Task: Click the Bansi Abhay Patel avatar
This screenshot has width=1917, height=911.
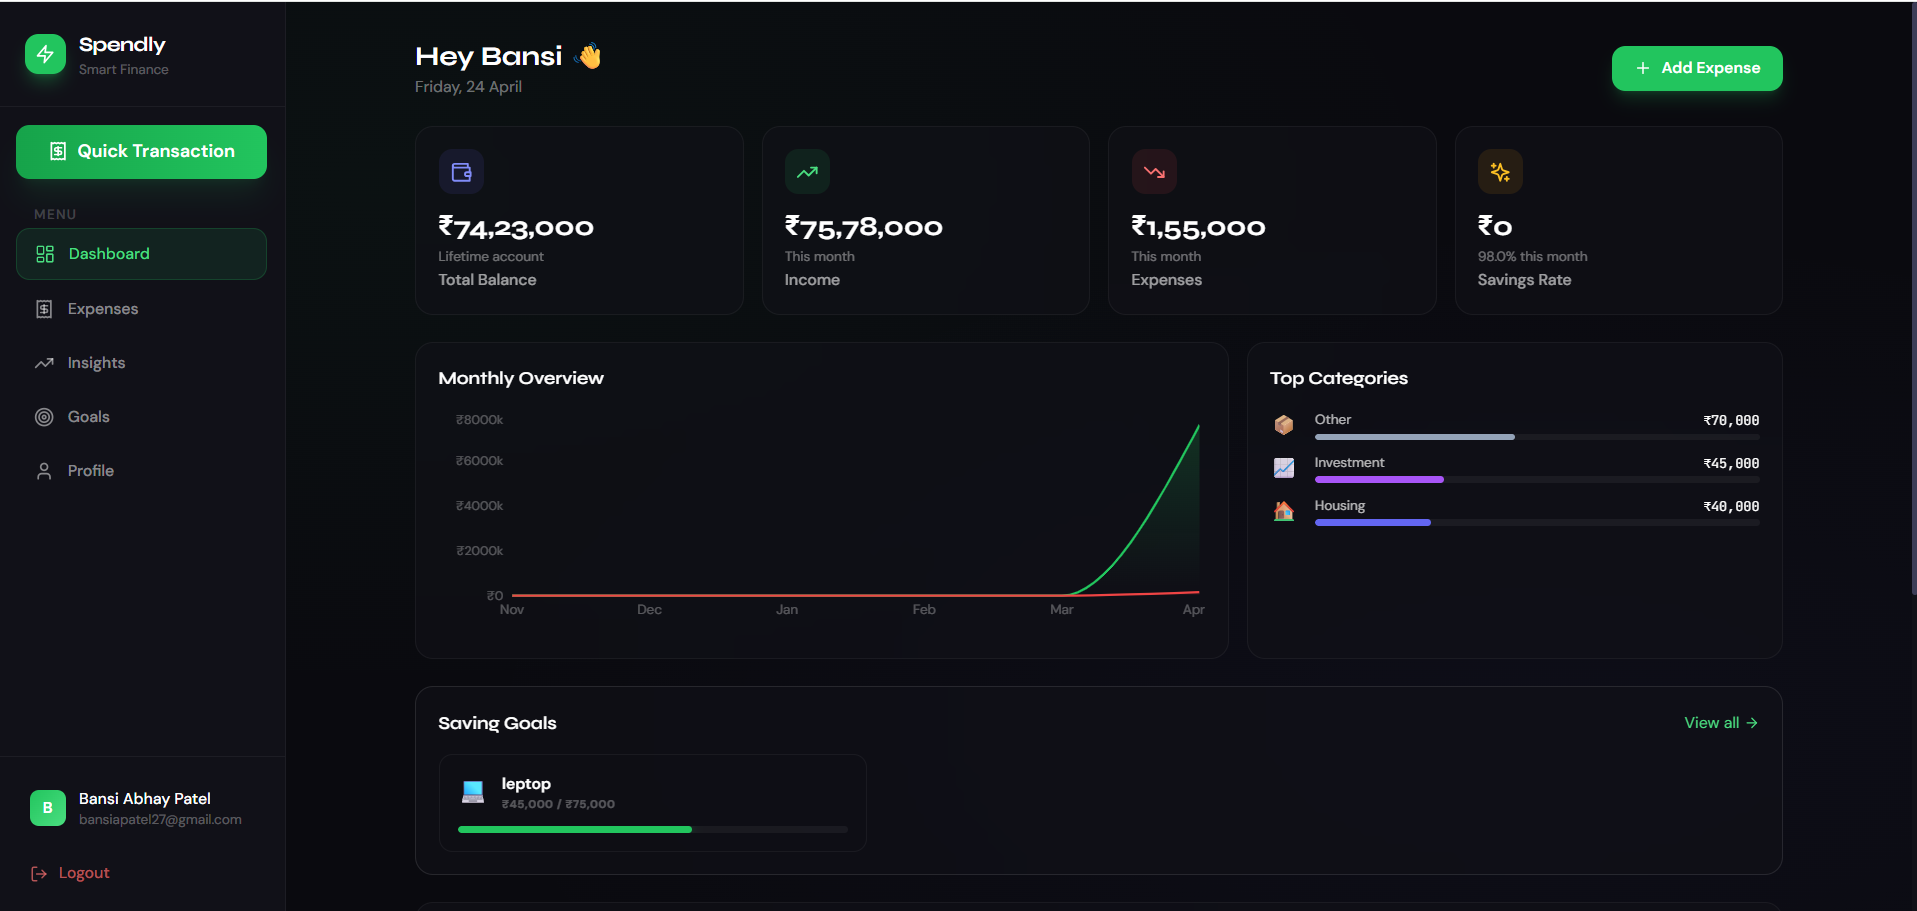Action: coord(47,808)
